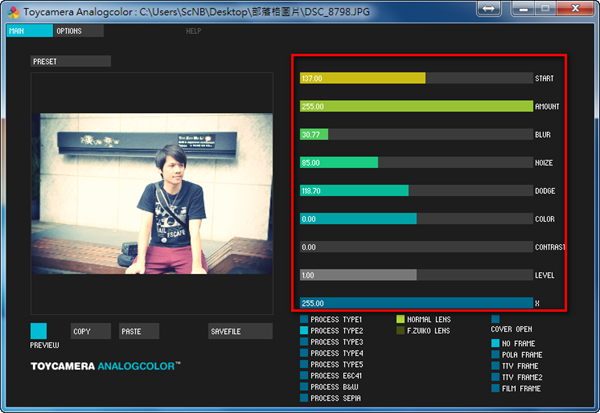This screenshot has height=413, width=600.
Task: Adjust the DODGE slider
Action: 416,191
